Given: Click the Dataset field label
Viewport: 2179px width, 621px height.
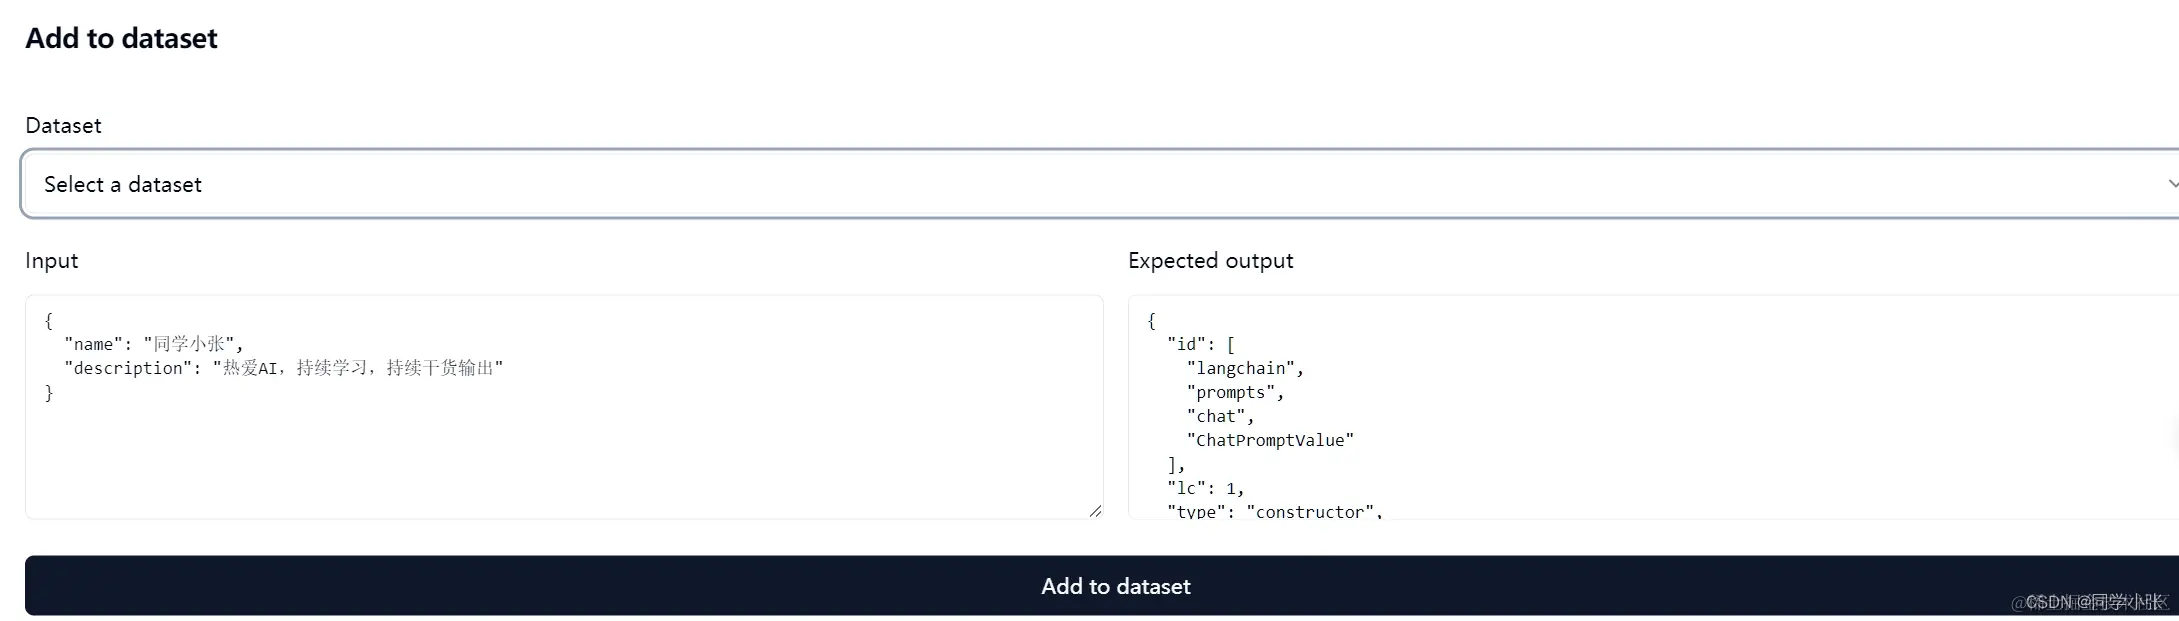Looking at the screenshot, I should 63,126.
